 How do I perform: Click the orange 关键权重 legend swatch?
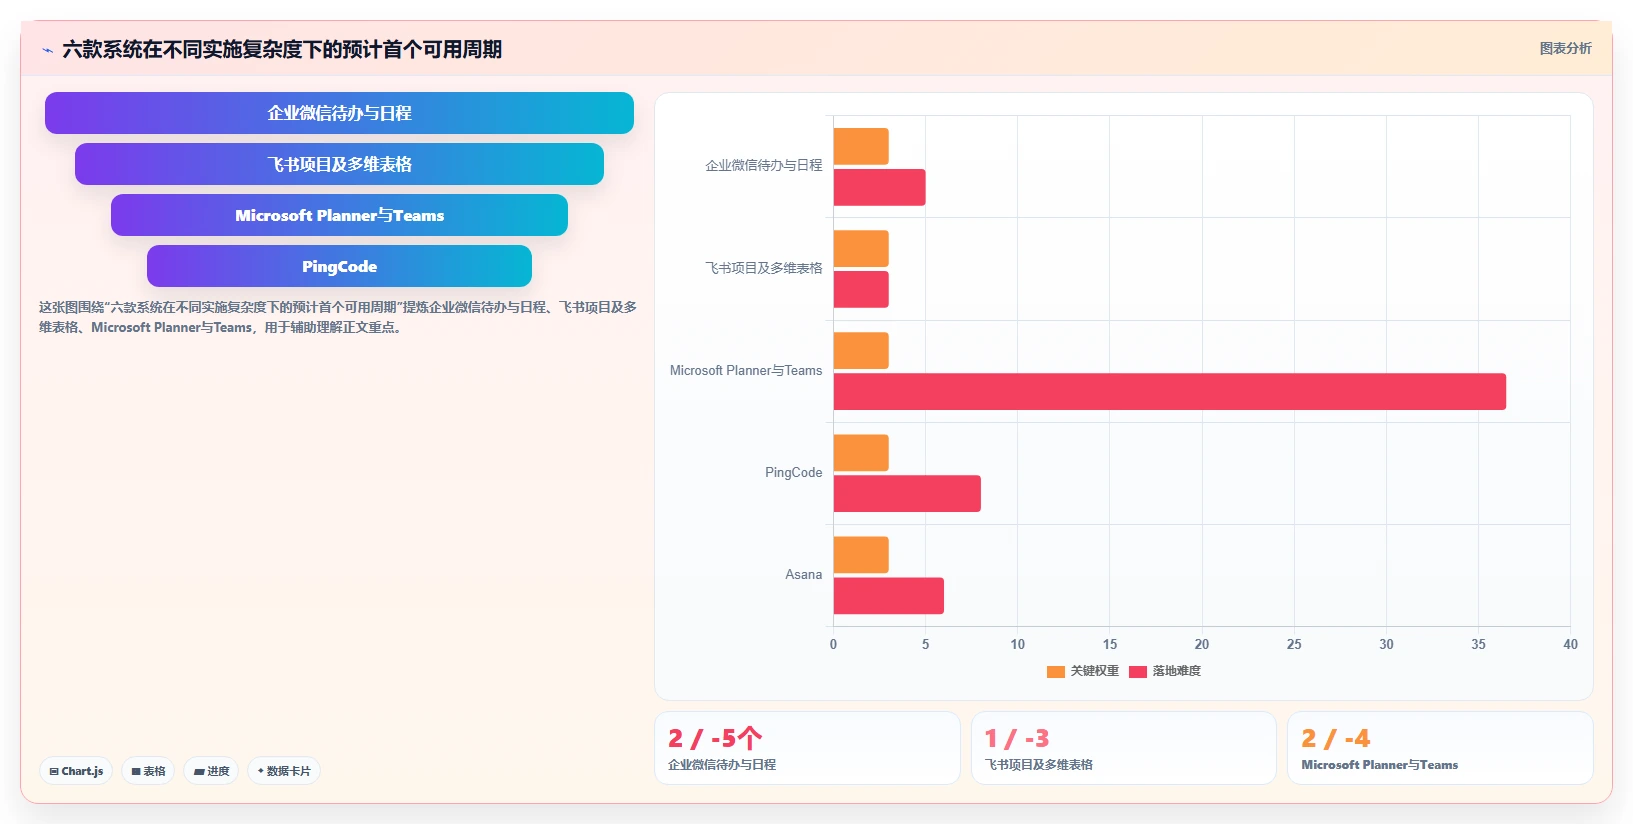point(1056,672)
